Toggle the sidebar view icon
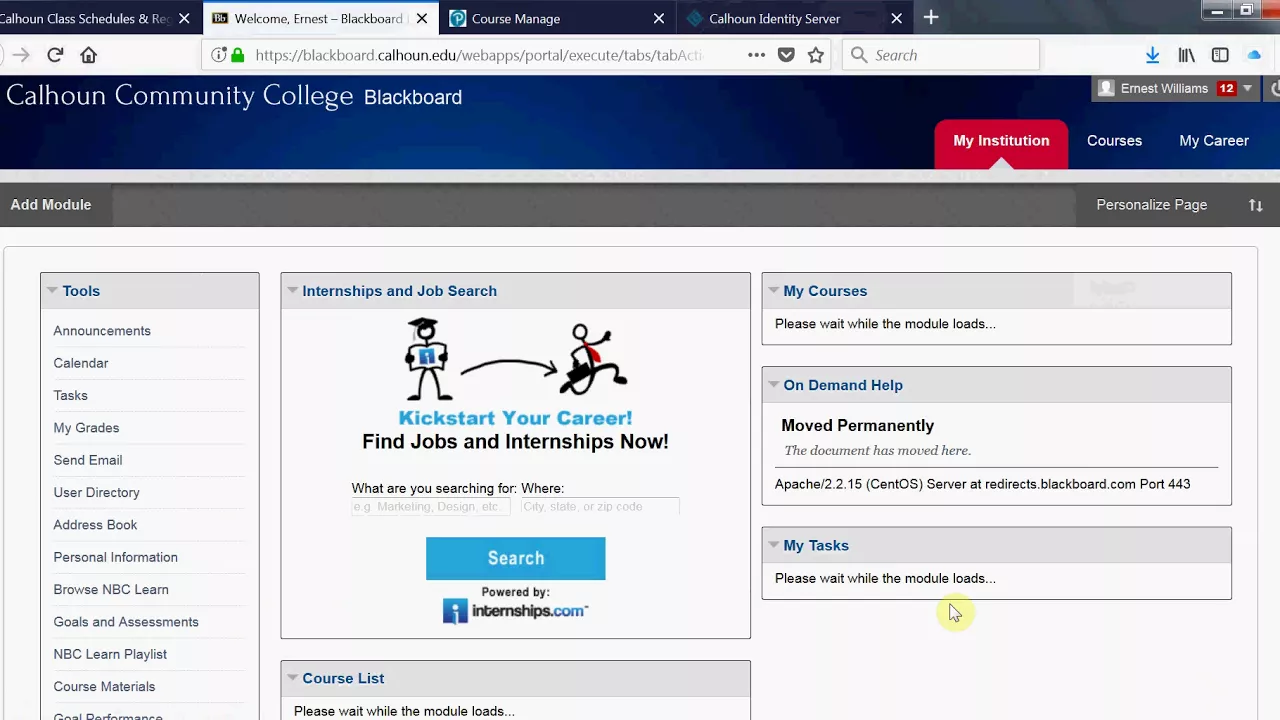Screen dimensions: 1280x720 tap(1220, 55)
